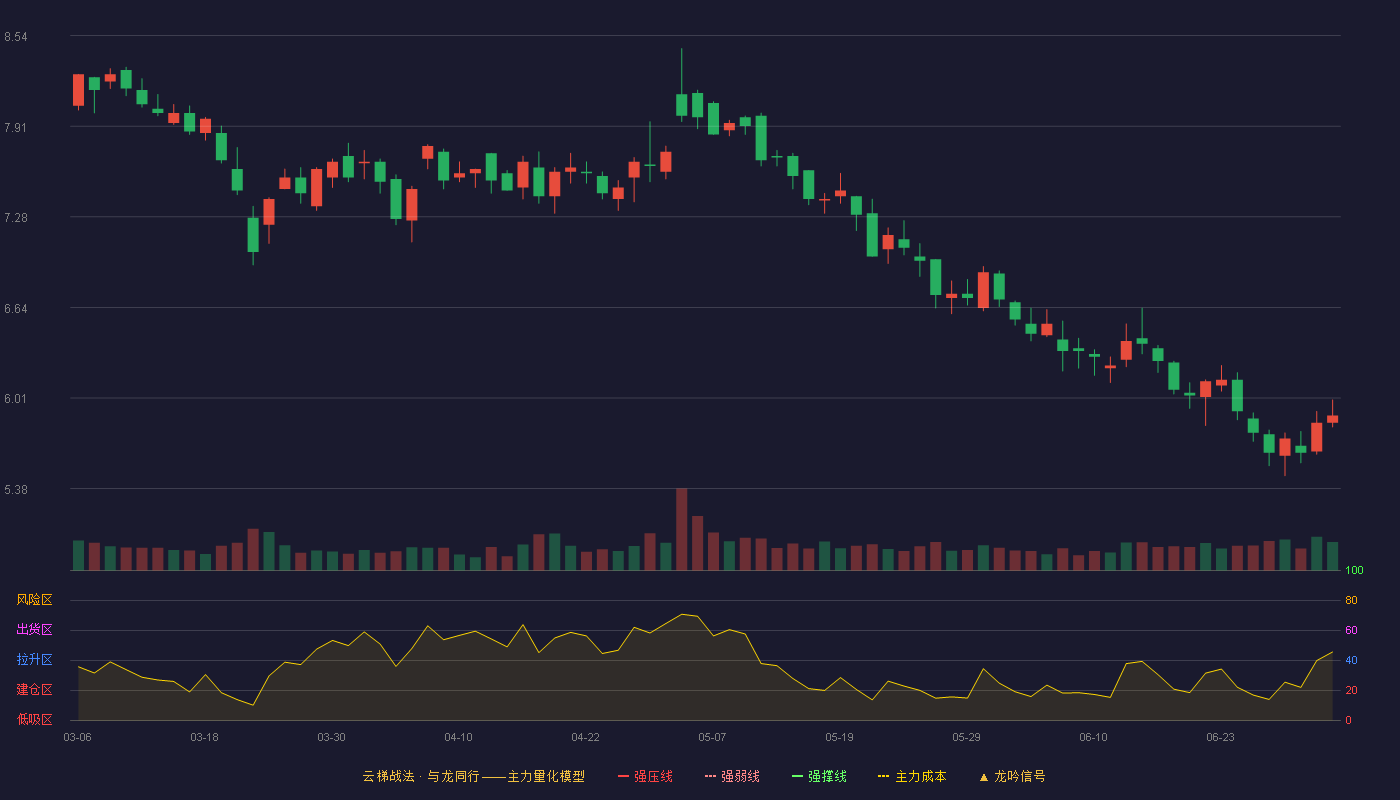Click the 06-23 date label
The image size is (1400, 800).
[1220, 737]
